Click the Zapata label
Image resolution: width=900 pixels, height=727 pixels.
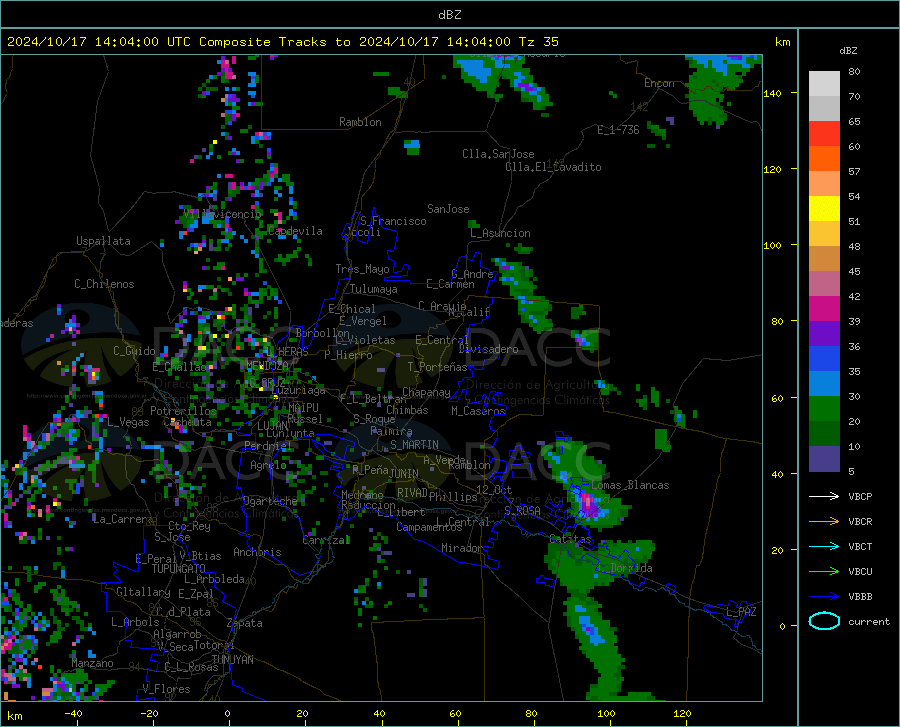point(245,623)
